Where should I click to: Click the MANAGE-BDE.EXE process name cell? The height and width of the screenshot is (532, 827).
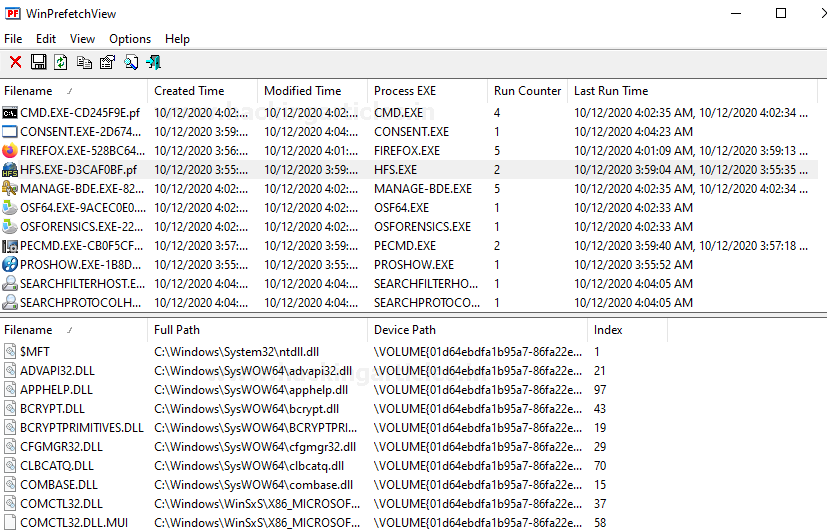tap(423, 189)
